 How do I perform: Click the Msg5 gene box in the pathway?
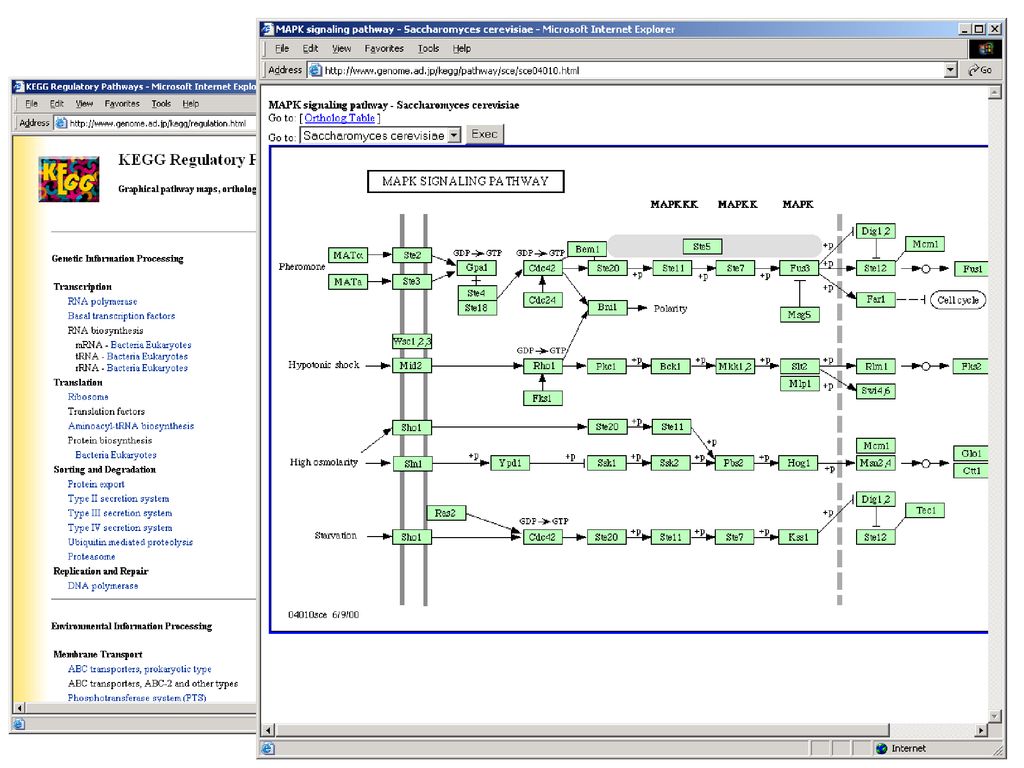(799, 315)
